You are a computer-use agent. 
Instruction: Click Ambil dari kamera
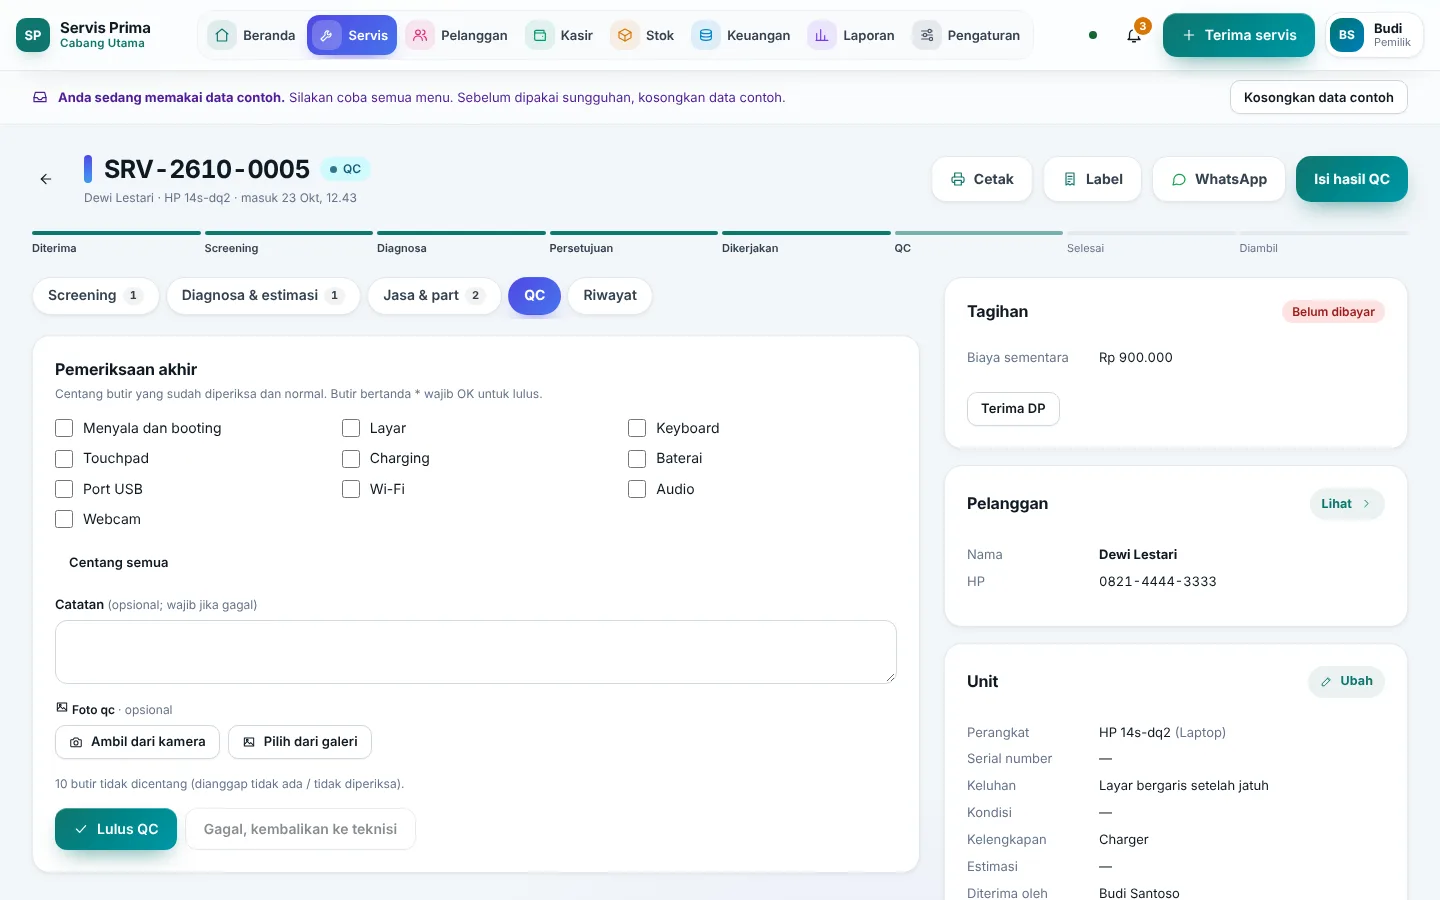point(137,742)
